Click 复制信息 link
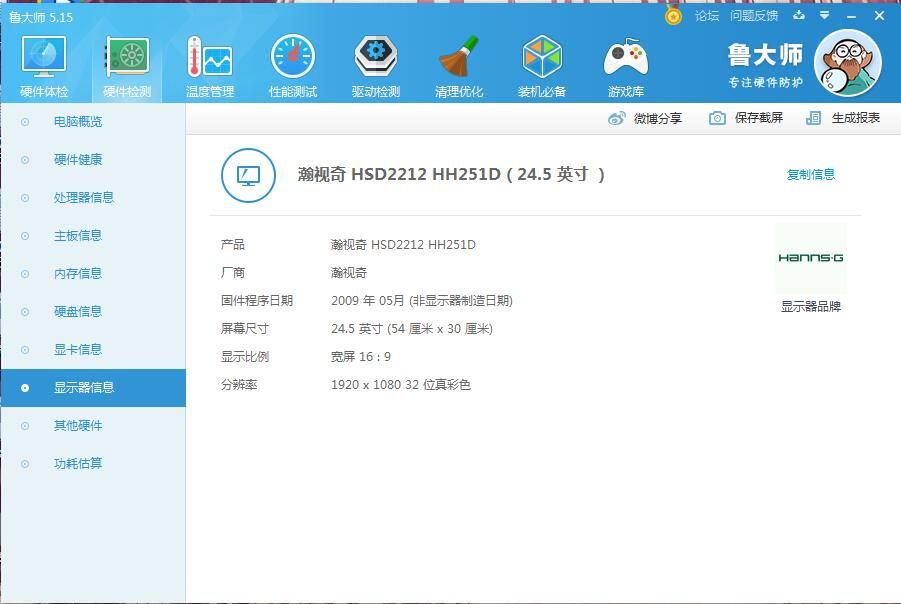901x604 pixels. pos(810,175)
